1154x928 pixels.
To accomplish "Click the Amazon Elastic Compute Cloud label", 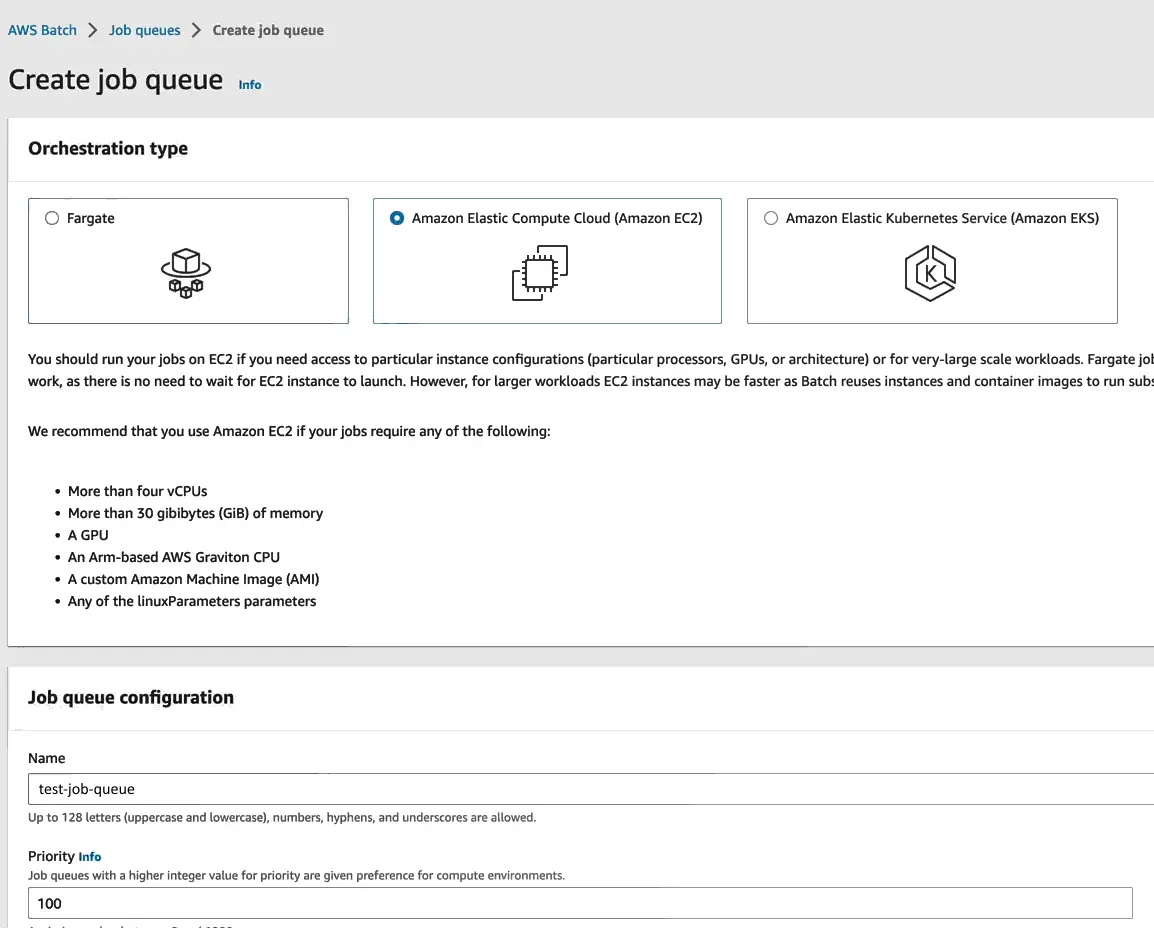I will 557,218.
